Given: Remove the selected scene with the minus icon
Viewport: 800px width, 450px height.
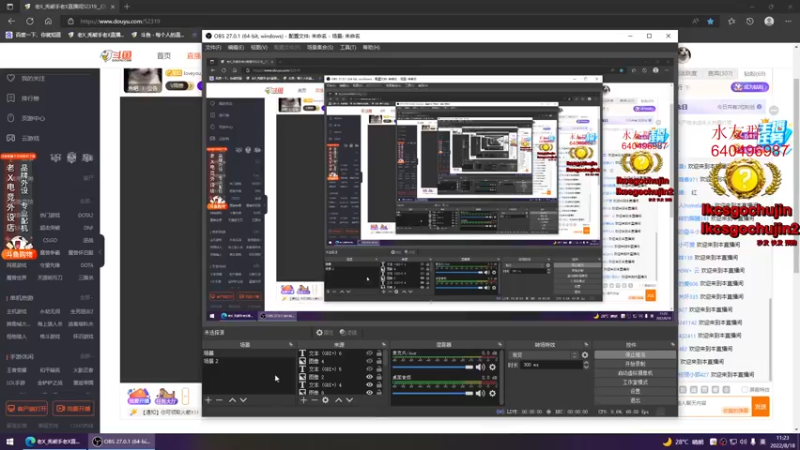Looking at the screenshot, I should click(x=219, y=401).
